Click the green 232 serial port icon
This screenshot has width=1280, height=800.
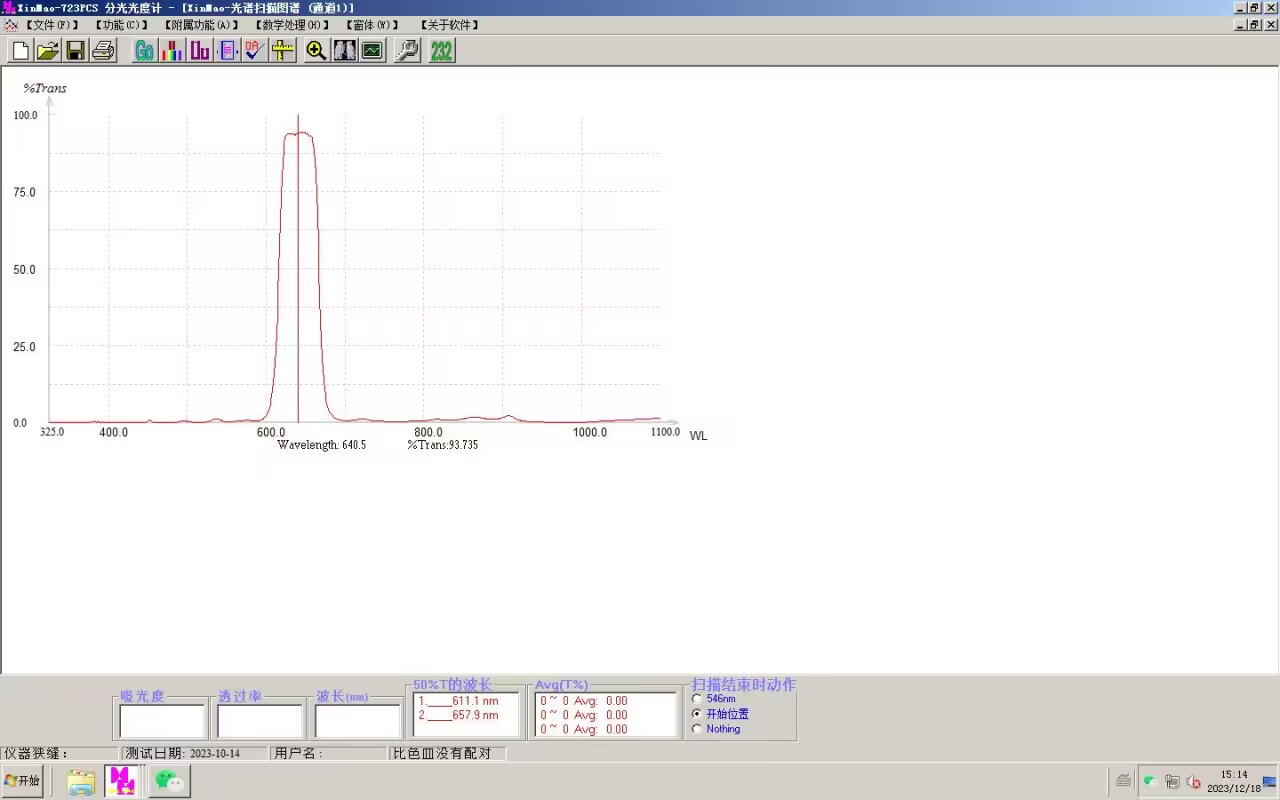[x=442, y=50]
